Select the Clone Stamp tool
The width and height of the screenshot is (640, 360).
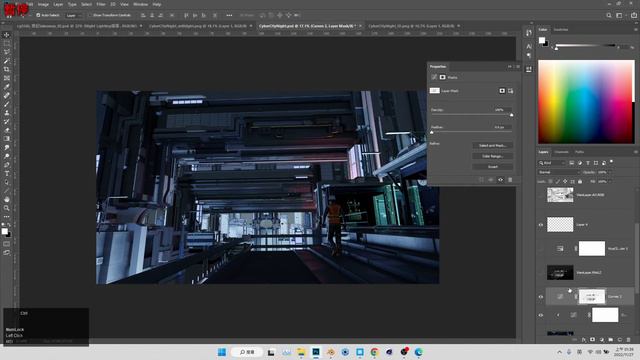point(7,113)
